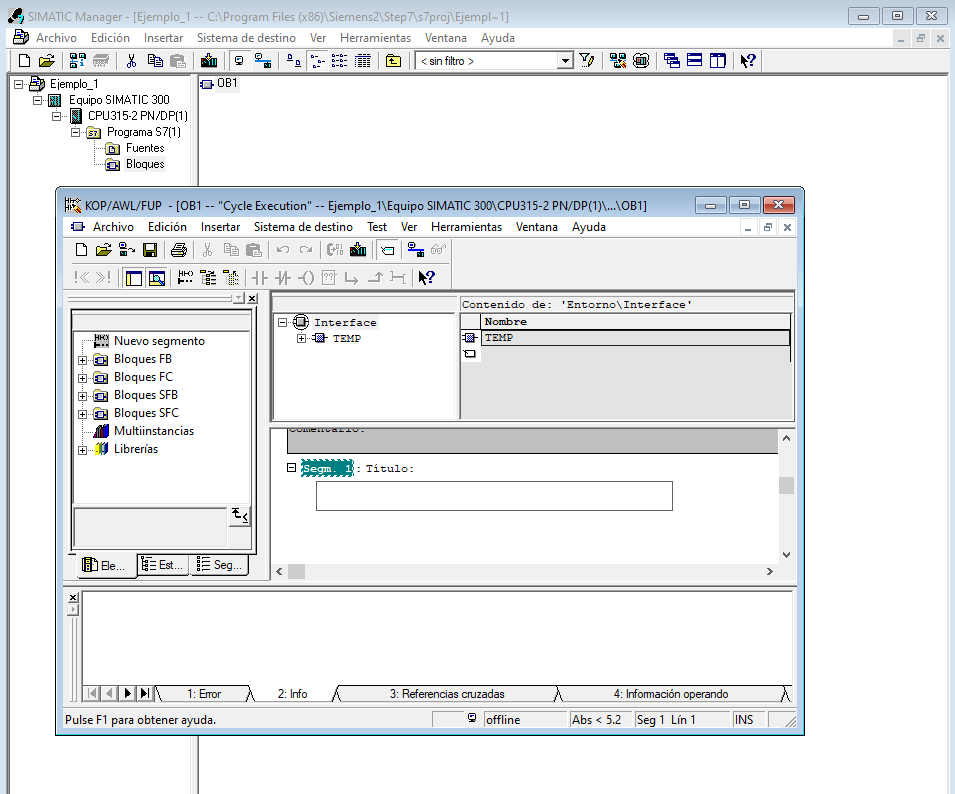The image size is (955, 794).
Task: Click Accessible nodes icon in SIMATIC Manager
Action: click(x=77, y=61)
